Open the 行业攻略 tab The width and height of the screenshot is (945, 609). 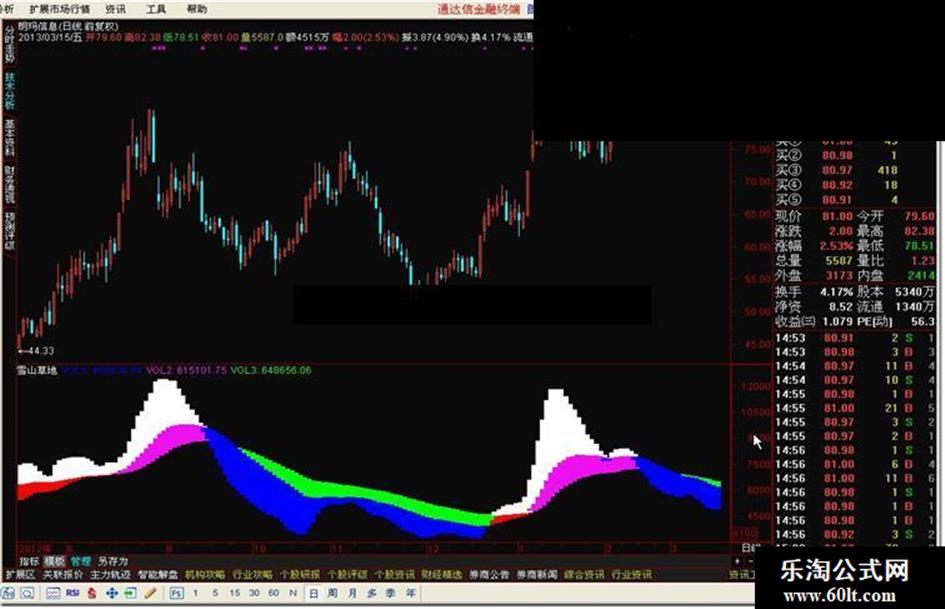tap(253, 575)
